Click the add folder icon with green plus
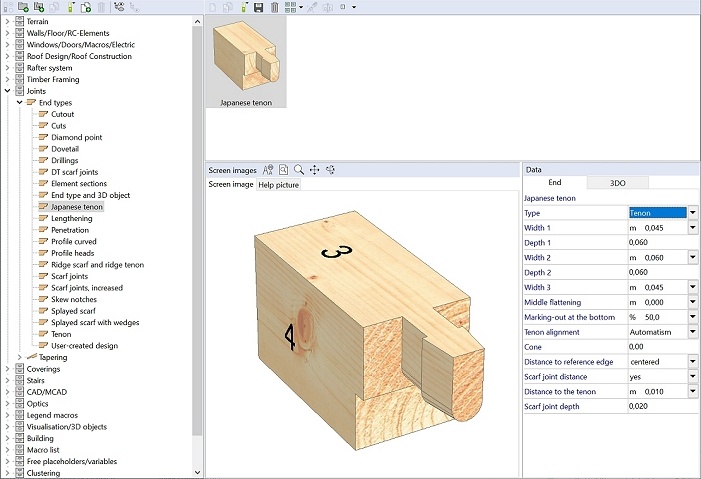 point(23,7)
